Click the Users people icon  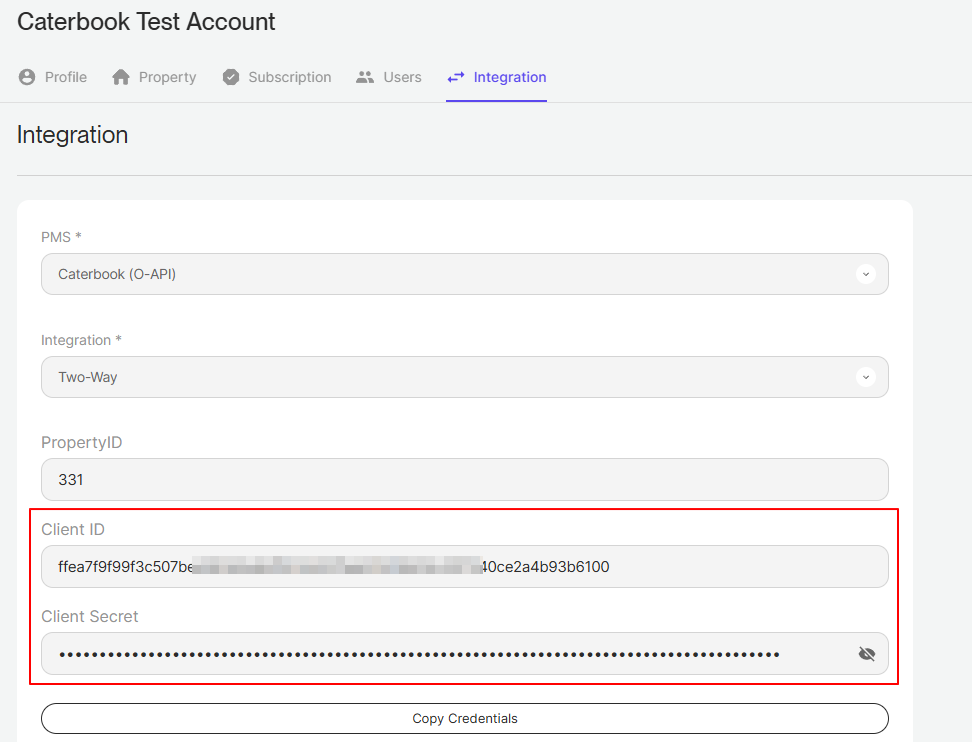[365, 77]
